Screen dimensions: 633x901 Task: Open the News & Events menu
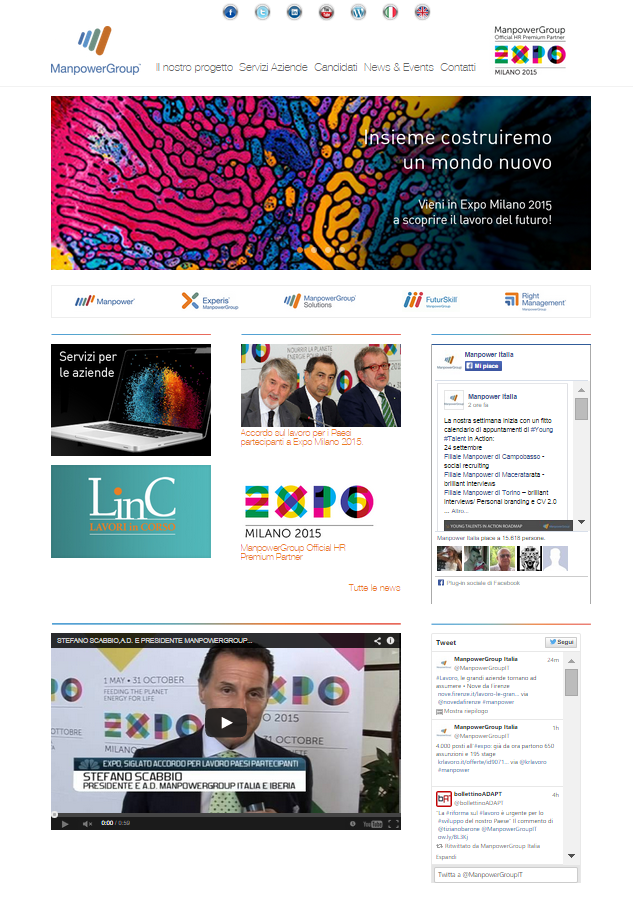click(399, 67)
